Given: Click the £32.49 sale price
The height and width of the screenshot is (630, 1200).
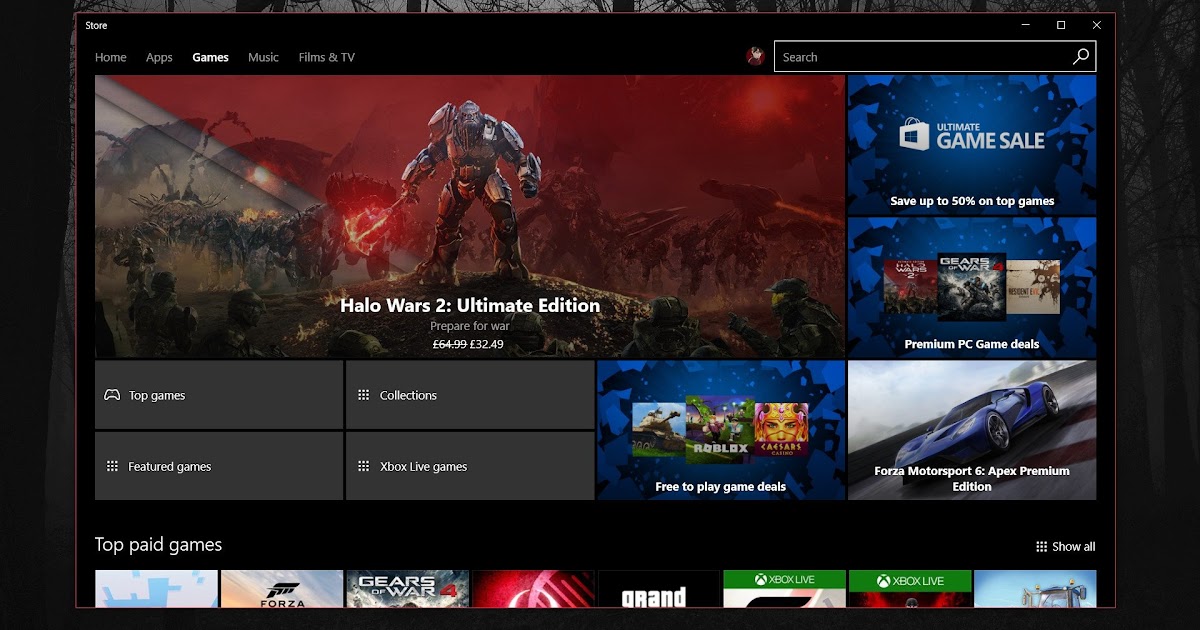Looking at the screenshot, I should (x=487, y=344).
